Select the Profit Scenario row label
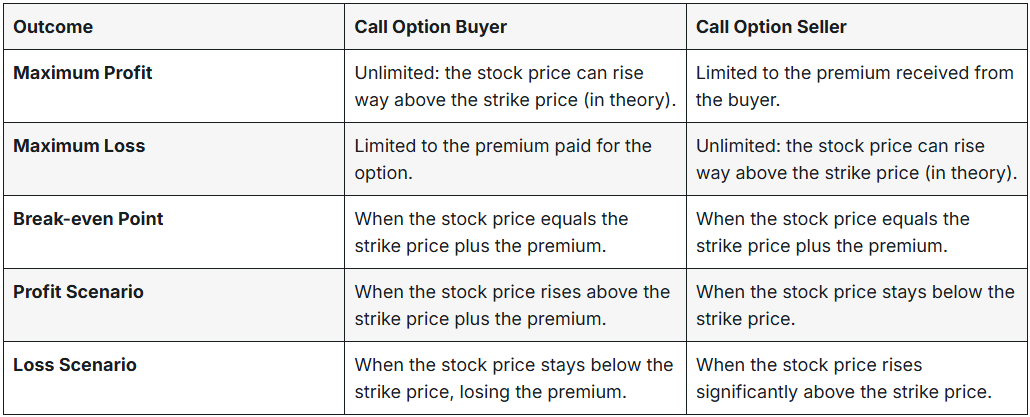Image resolution: width=1030 pixels, height=417 pixels. (x=78, y=292)
